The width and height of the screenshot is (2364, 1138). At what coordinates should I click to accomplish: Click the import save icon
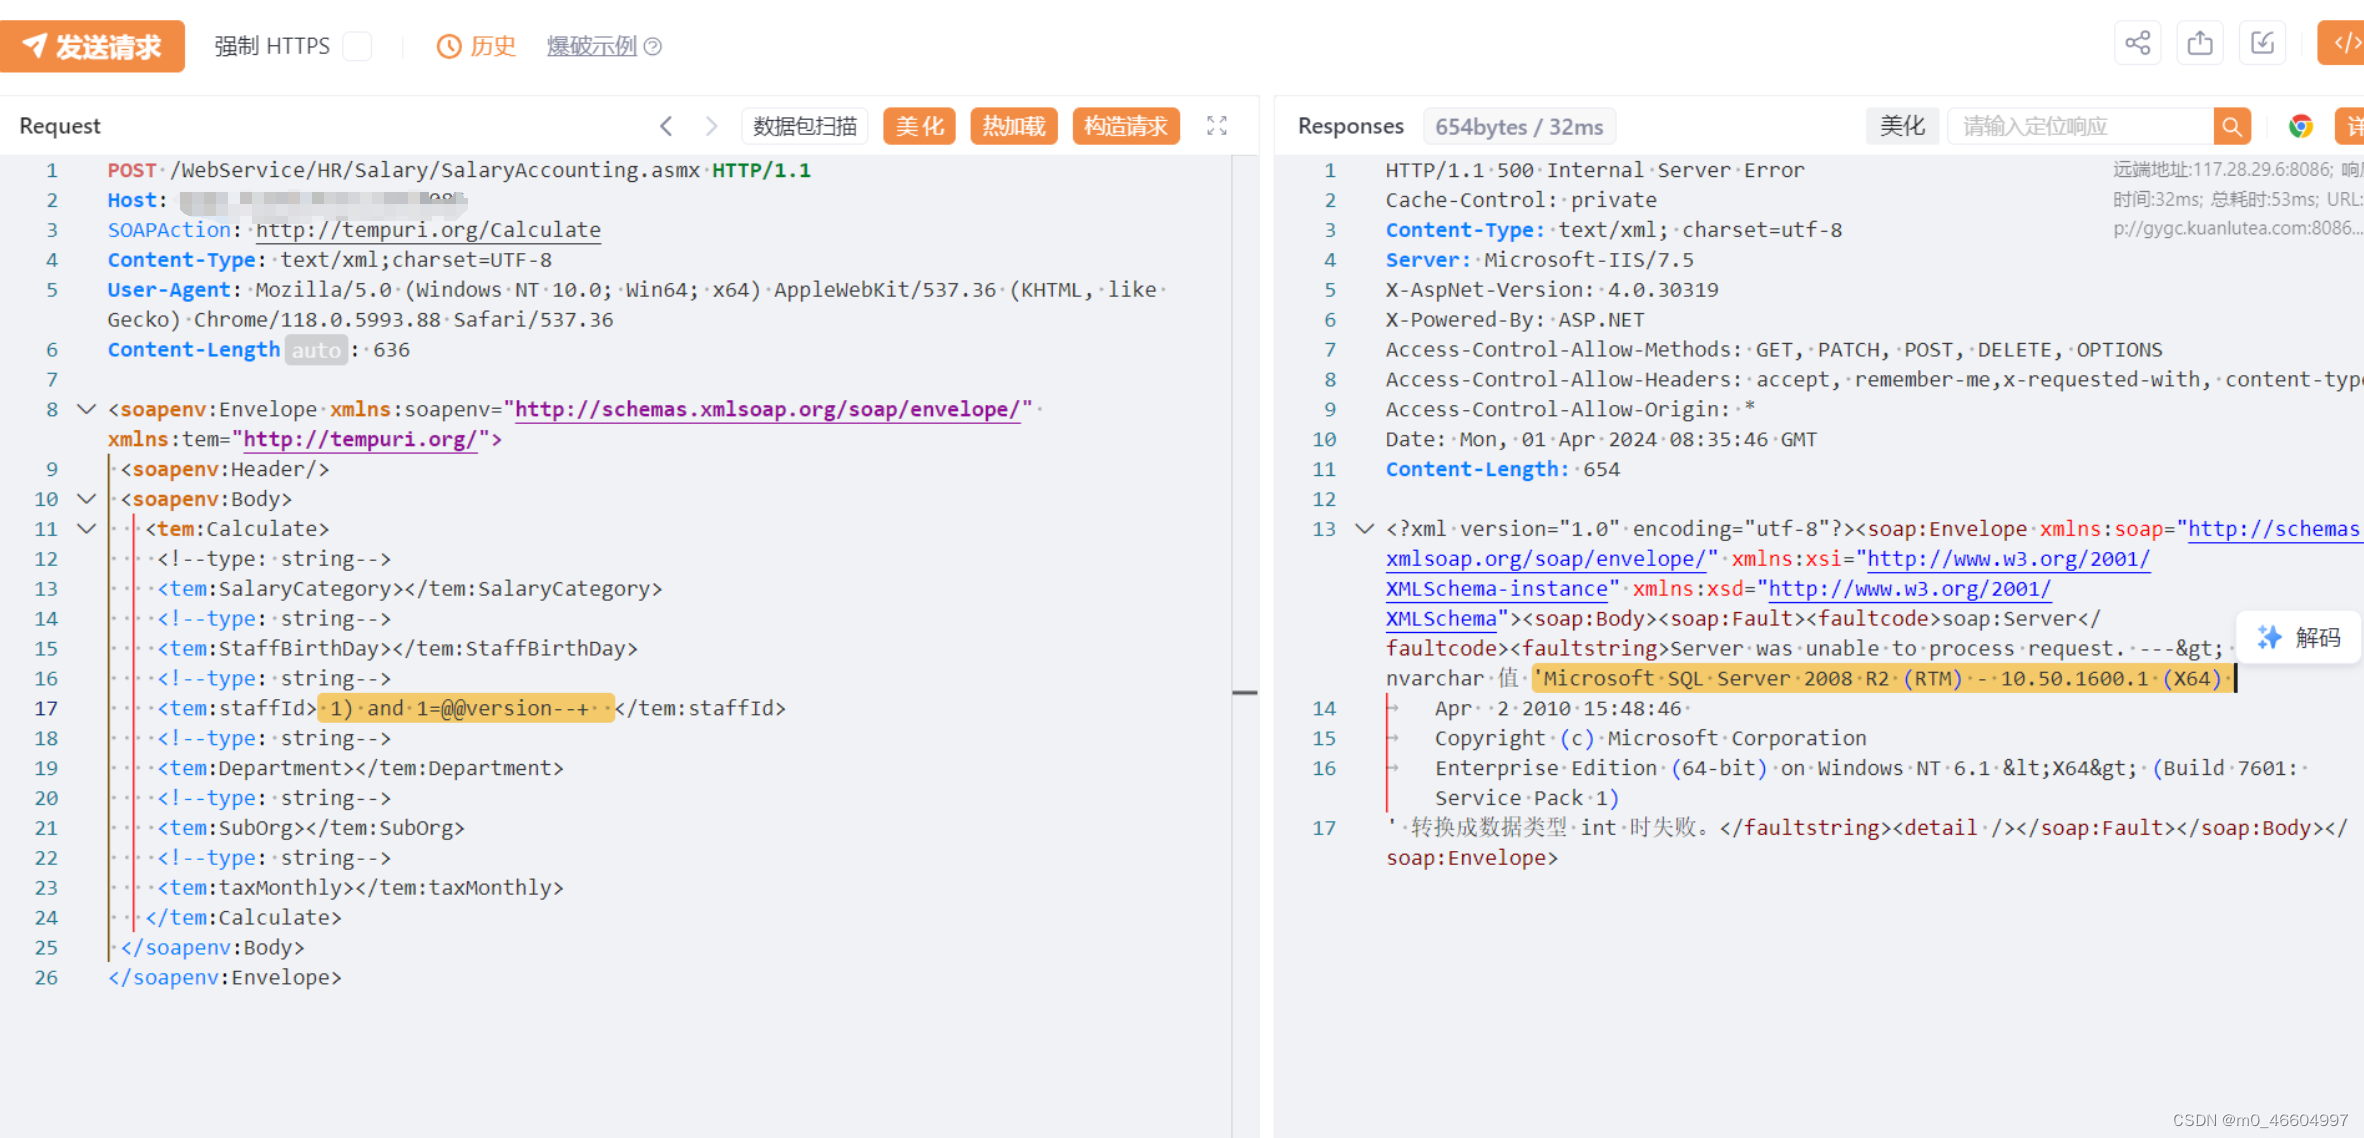(2262, 43)
